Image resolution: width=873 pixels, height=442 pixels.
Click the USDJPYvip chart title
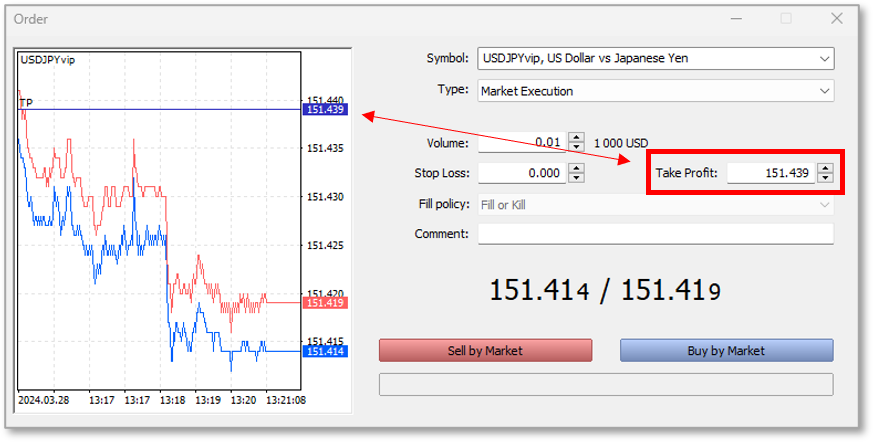(48, 60)
